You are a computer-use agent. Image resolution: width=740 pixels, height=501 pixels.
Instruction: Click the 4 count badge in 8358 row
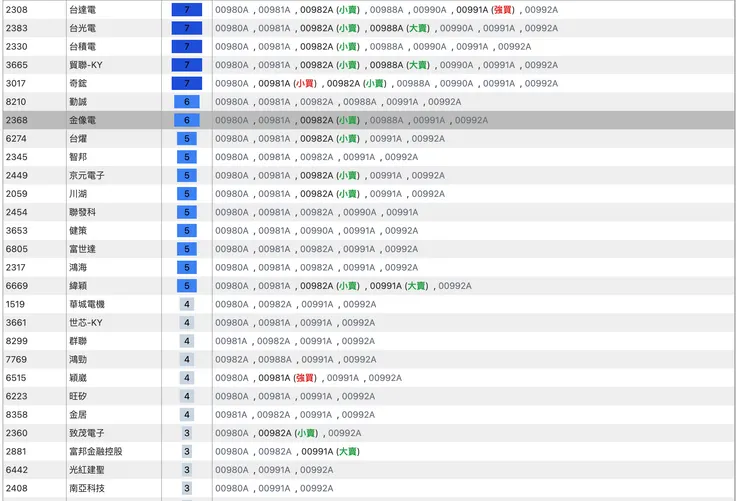pos(187,415)
